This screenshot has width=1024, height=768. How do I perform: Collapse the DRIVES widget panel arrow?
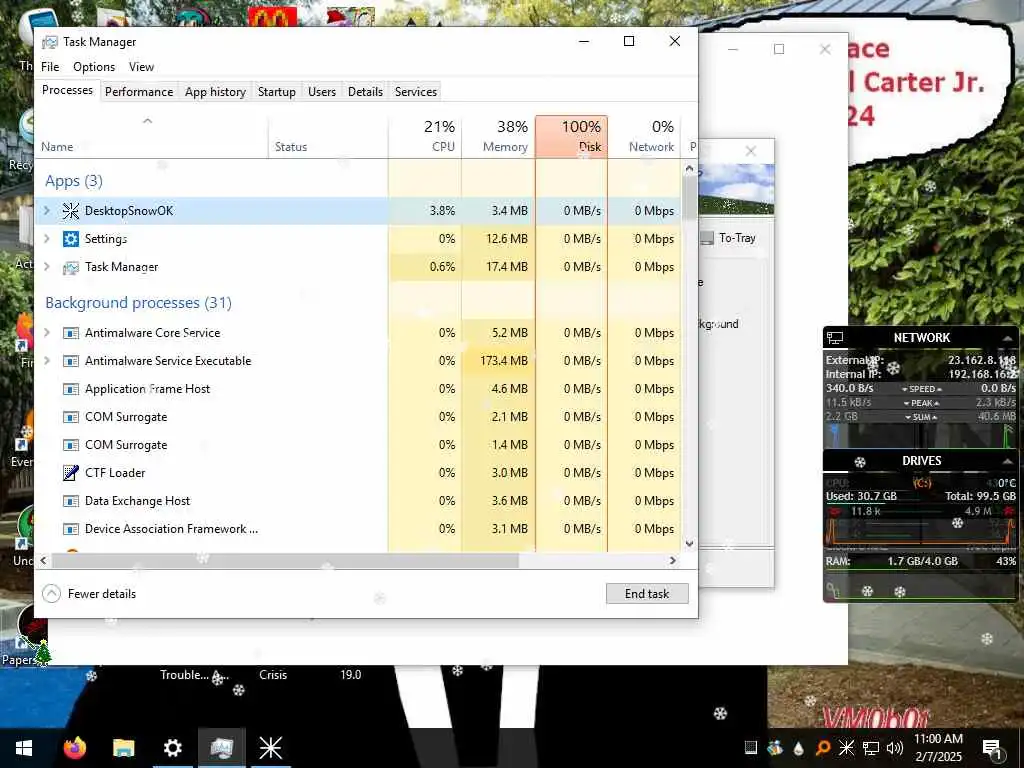click(x=1008, y=461)
